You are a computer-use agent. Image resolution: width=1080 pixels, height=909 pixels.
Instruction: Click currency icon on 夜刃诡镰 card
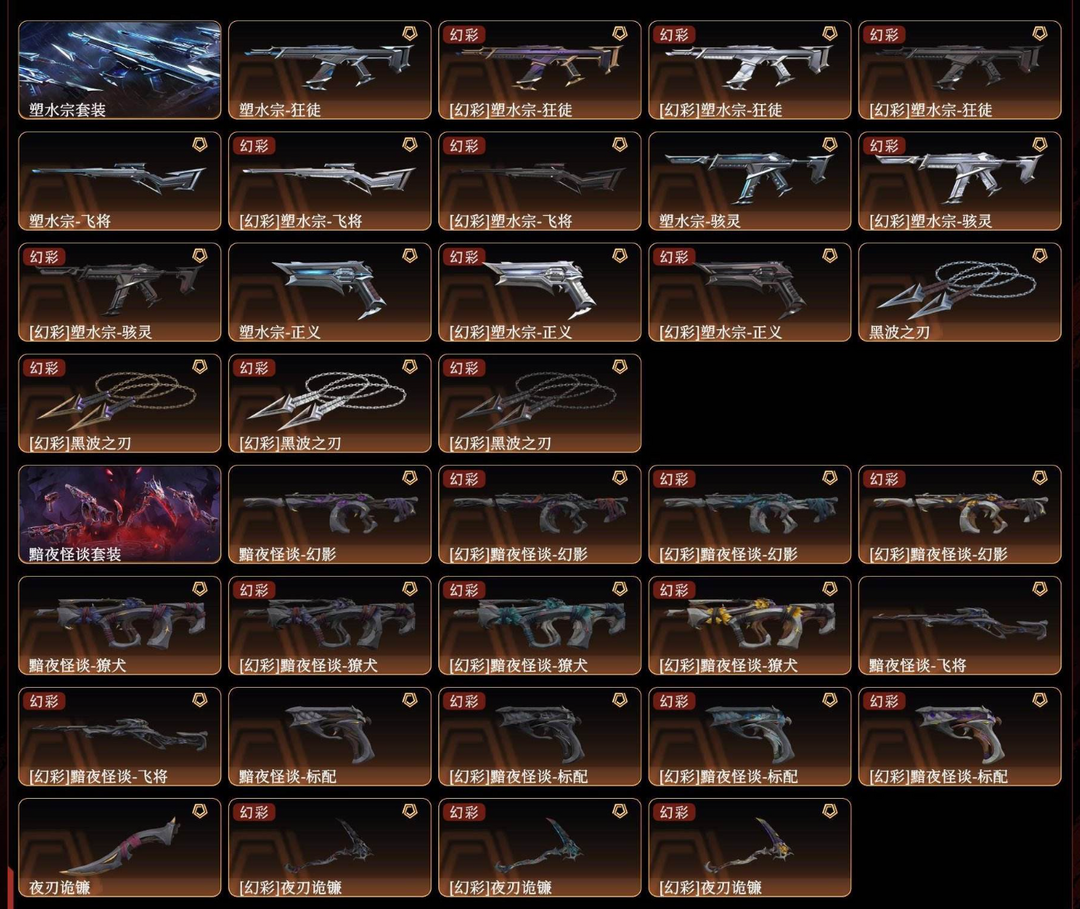coord(200,811)
